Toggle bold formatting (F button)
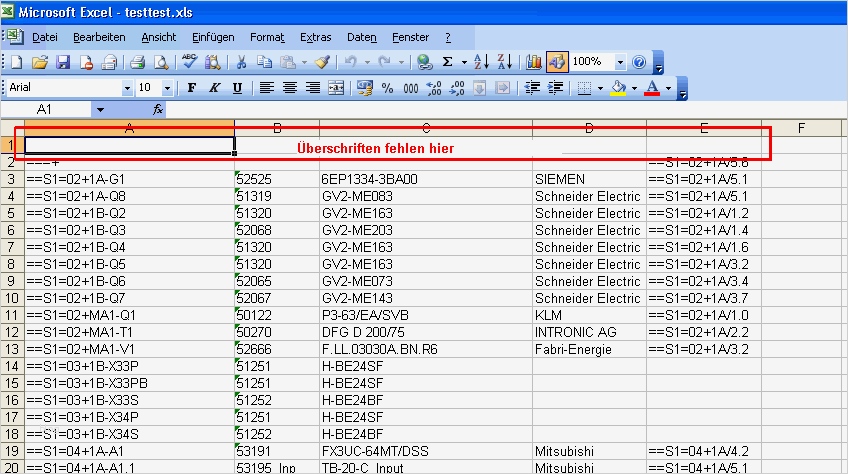 190,88
